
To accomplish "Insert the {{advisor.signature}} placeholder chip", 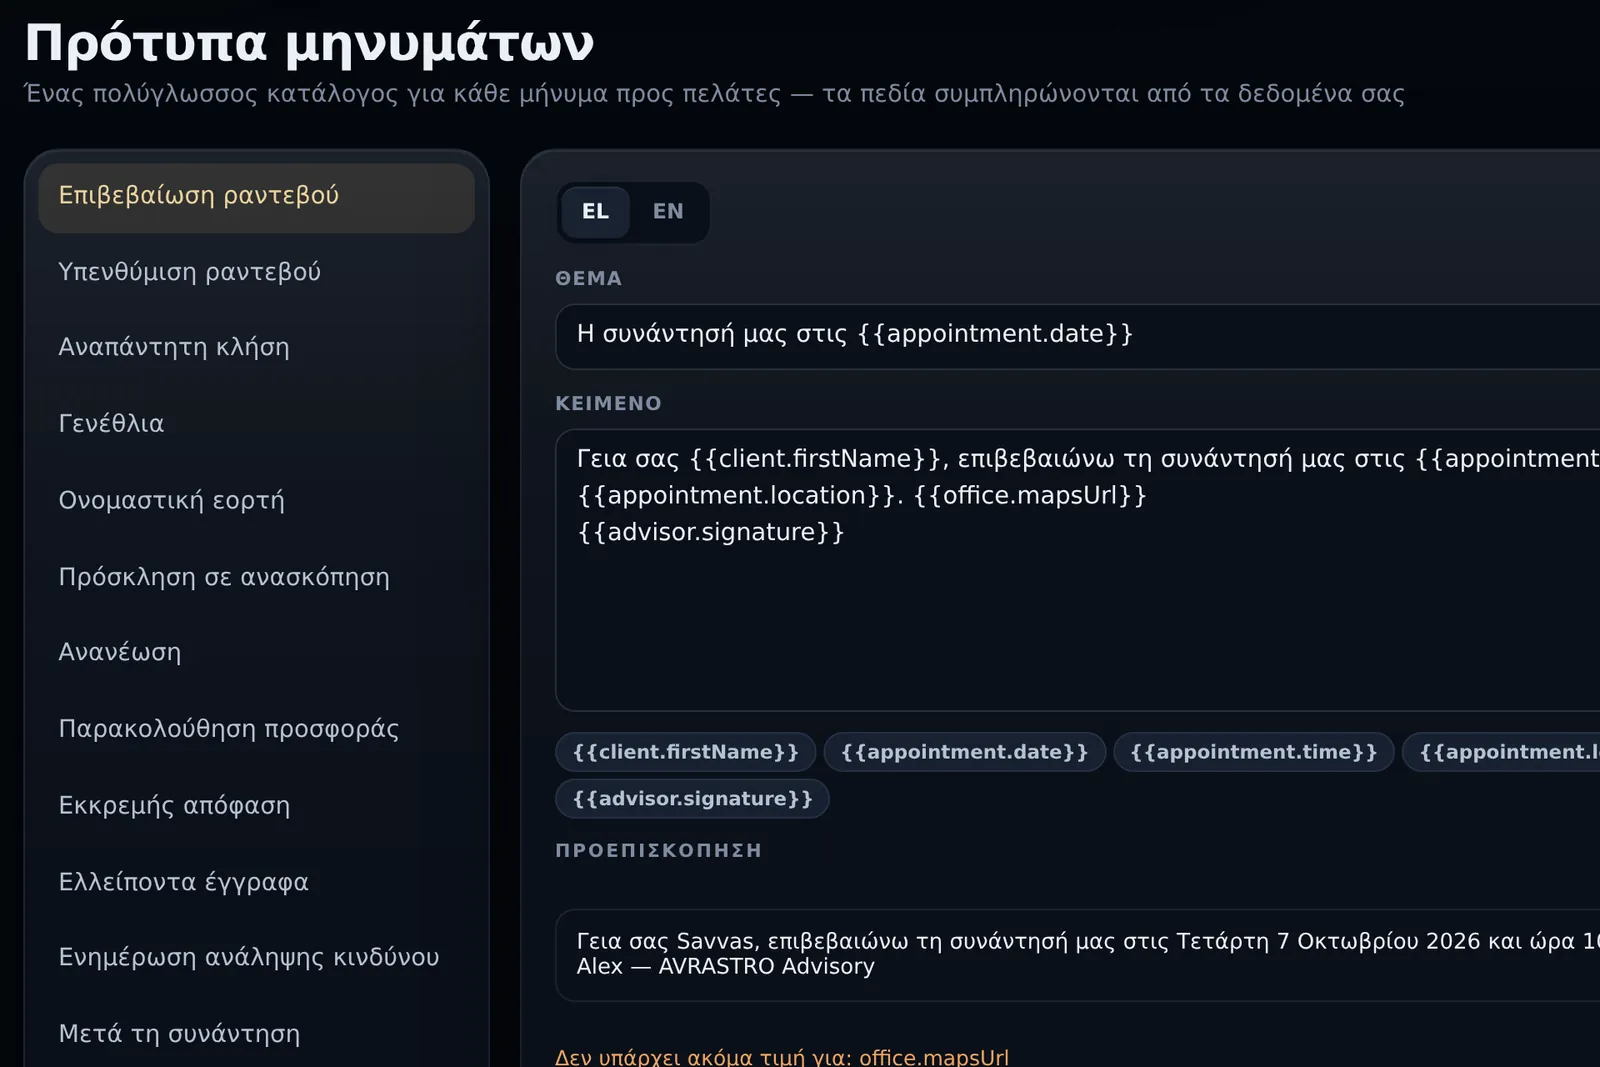I will [x=692, y=799].
